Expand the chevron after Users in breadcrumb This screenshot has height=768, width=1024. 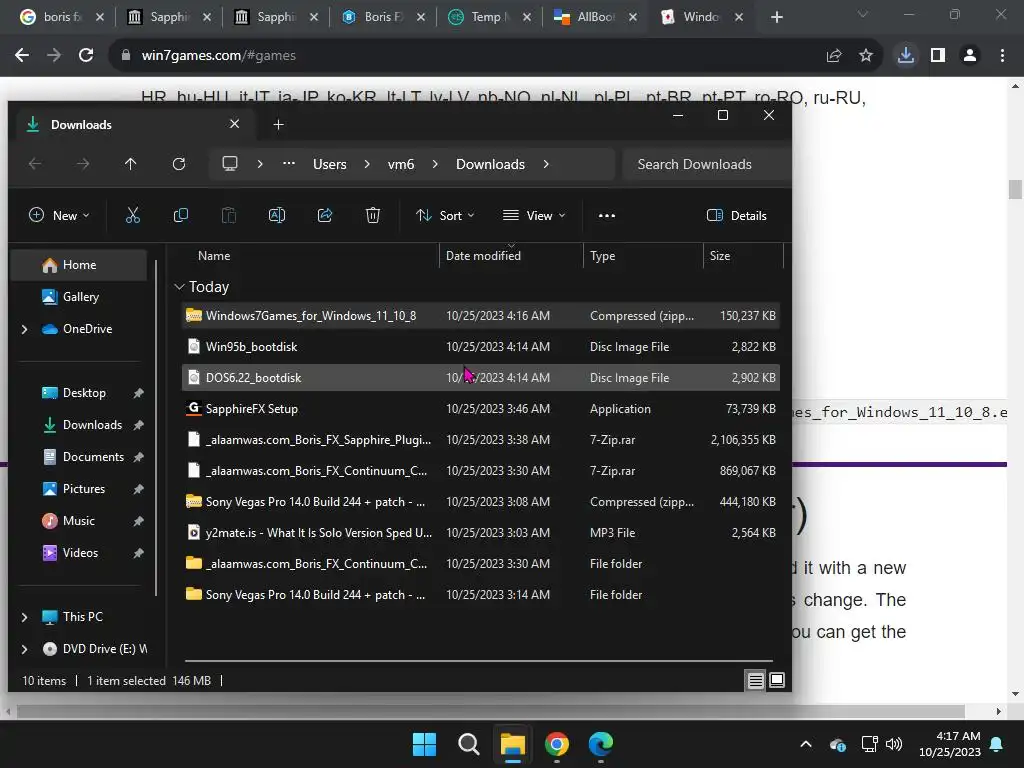(367, 164)
